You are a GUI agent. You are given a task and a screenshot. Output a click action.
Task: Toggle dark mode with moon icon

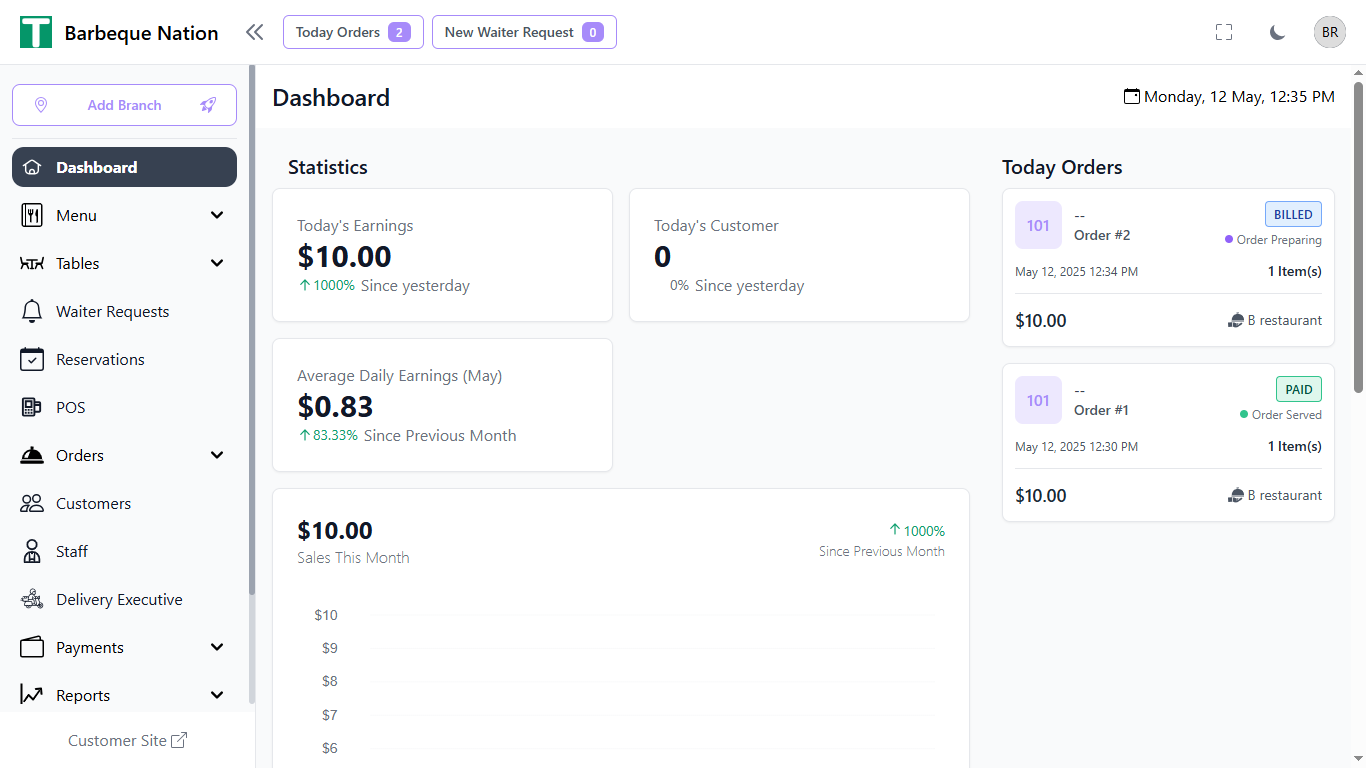[x=1277, y=32]
